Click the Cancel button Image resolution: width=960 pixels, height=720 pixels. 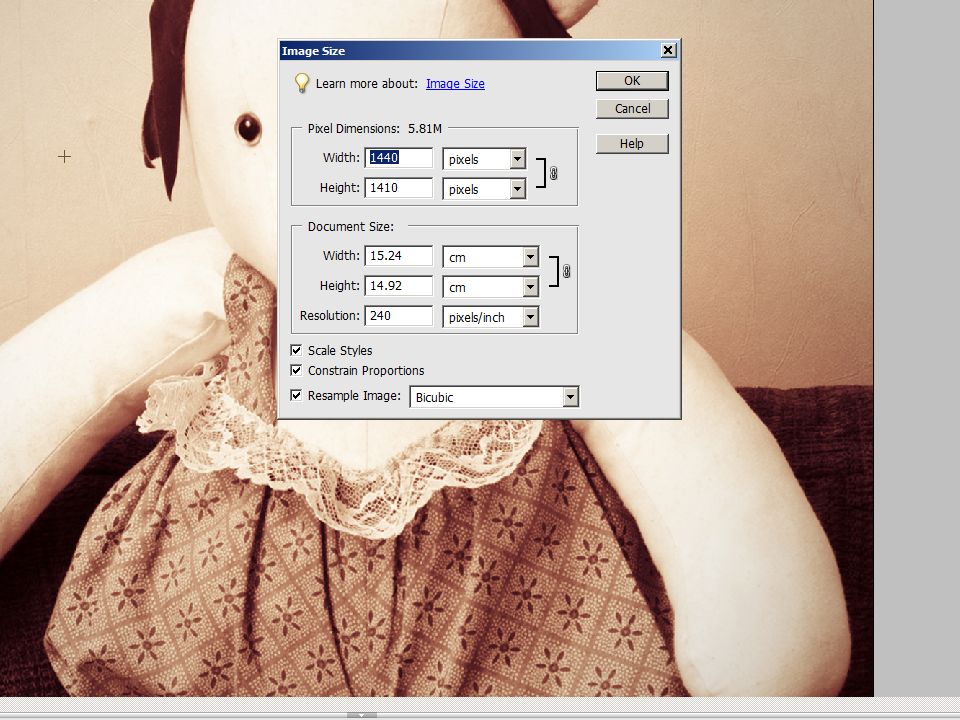coord(632,109)
